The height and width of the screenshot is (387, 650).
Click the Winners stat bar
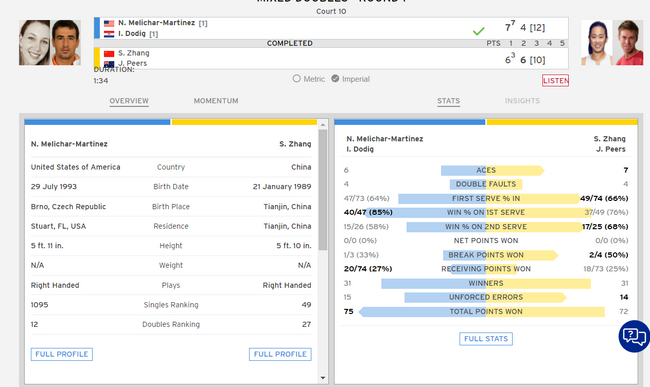486,283
